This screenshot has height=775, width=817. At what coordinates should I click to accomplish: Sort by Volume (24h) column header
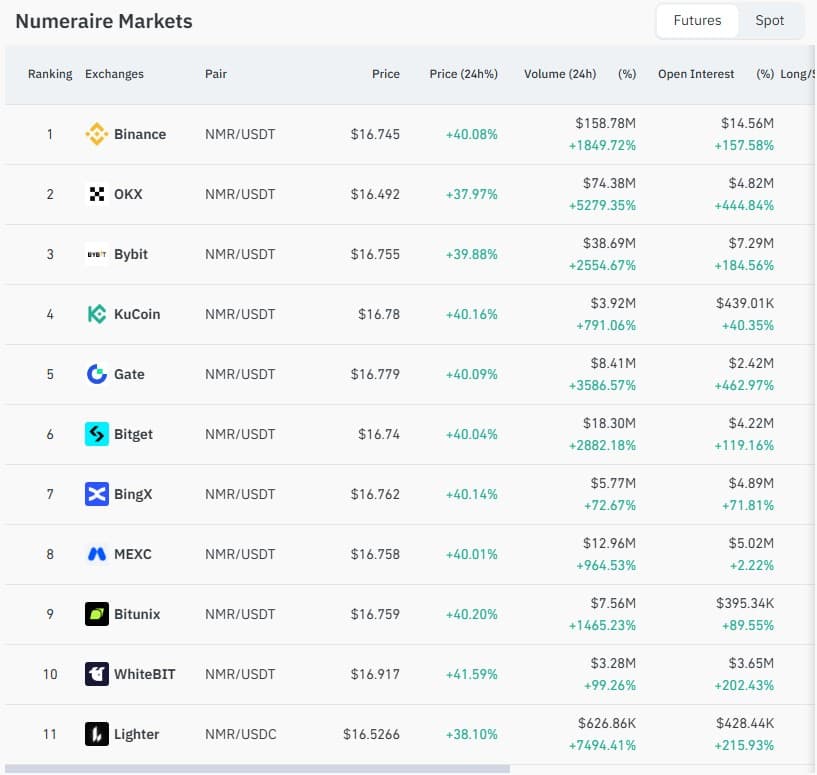pos(560,74)
